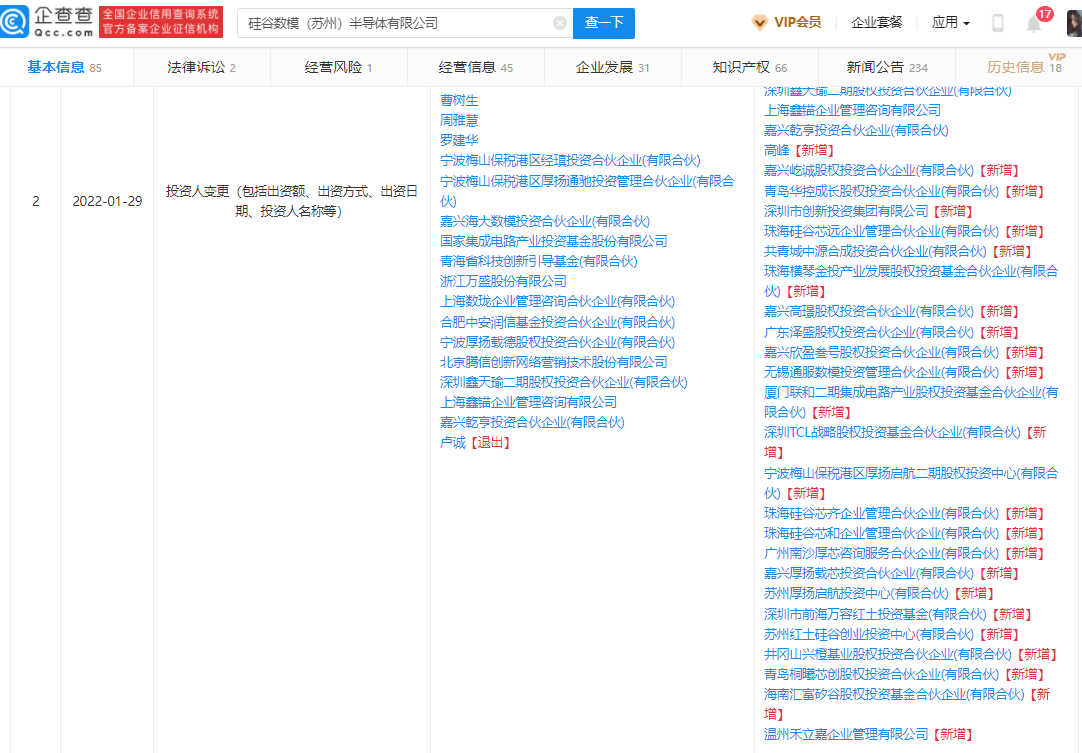Open 苏州厚扬启航投资中心 link

click(x=856, y=594)
